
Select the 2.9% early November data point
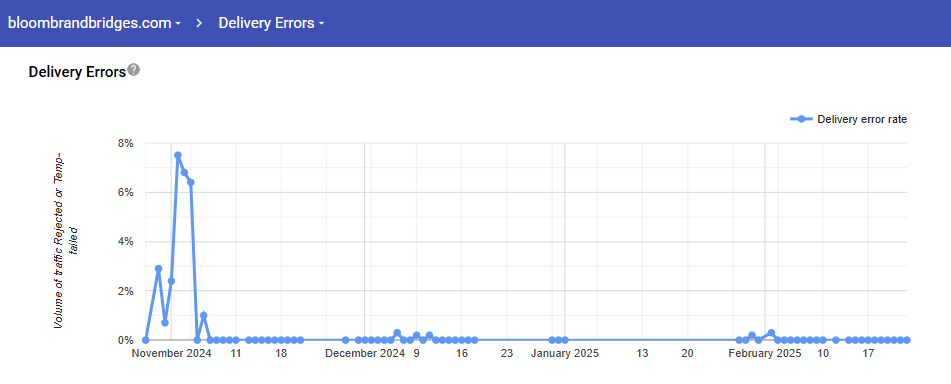click(158, 268)
